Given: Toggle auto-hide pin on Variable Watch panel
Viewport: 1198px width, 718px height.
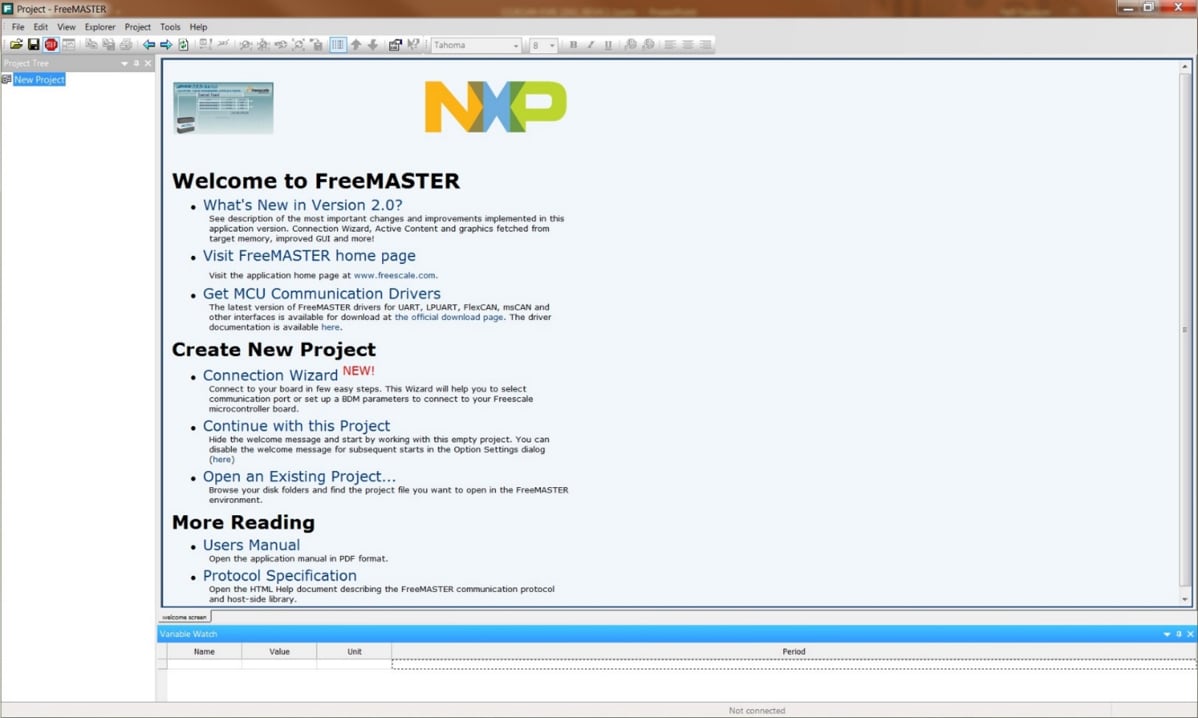Looking at the screenshot, I should pos(1179,634).
